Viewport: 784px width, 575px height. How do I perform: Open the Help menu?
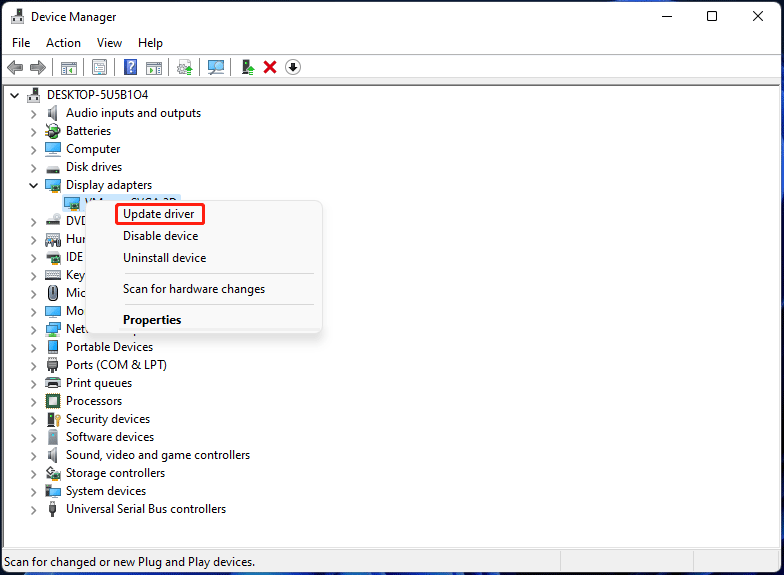click(x=150, y=43)
